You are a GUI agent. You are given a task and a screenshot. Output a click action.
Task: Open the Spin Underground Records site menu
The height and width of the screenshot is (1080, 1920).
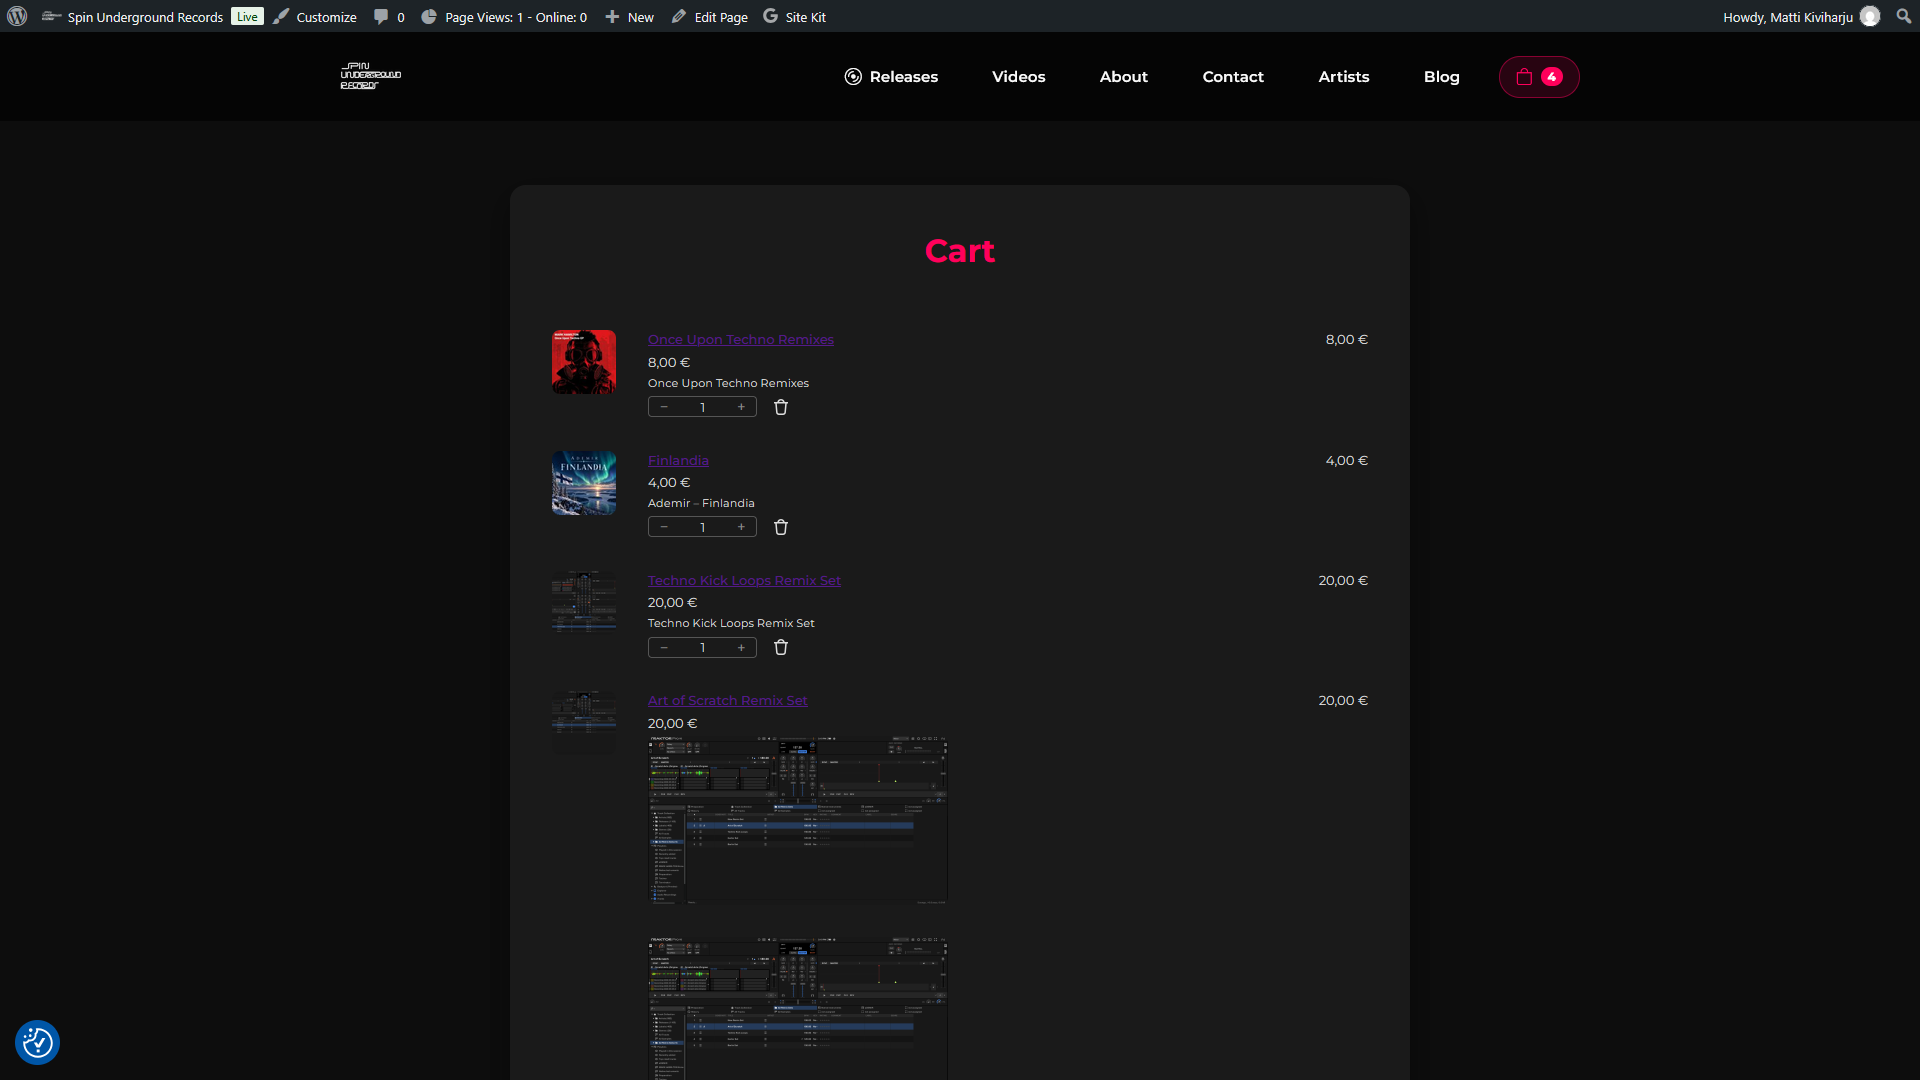[x=132, y=17]
